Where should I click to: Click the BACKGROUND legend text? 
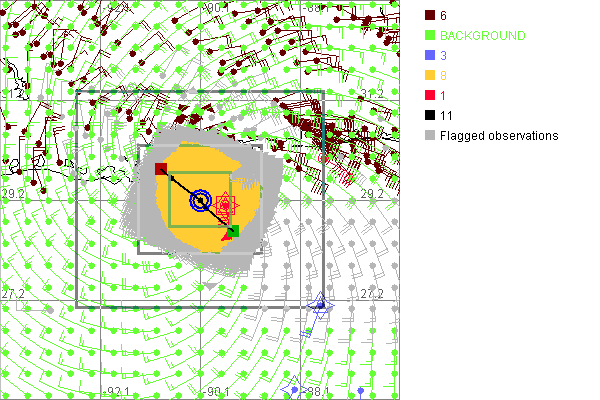point(483,35)
